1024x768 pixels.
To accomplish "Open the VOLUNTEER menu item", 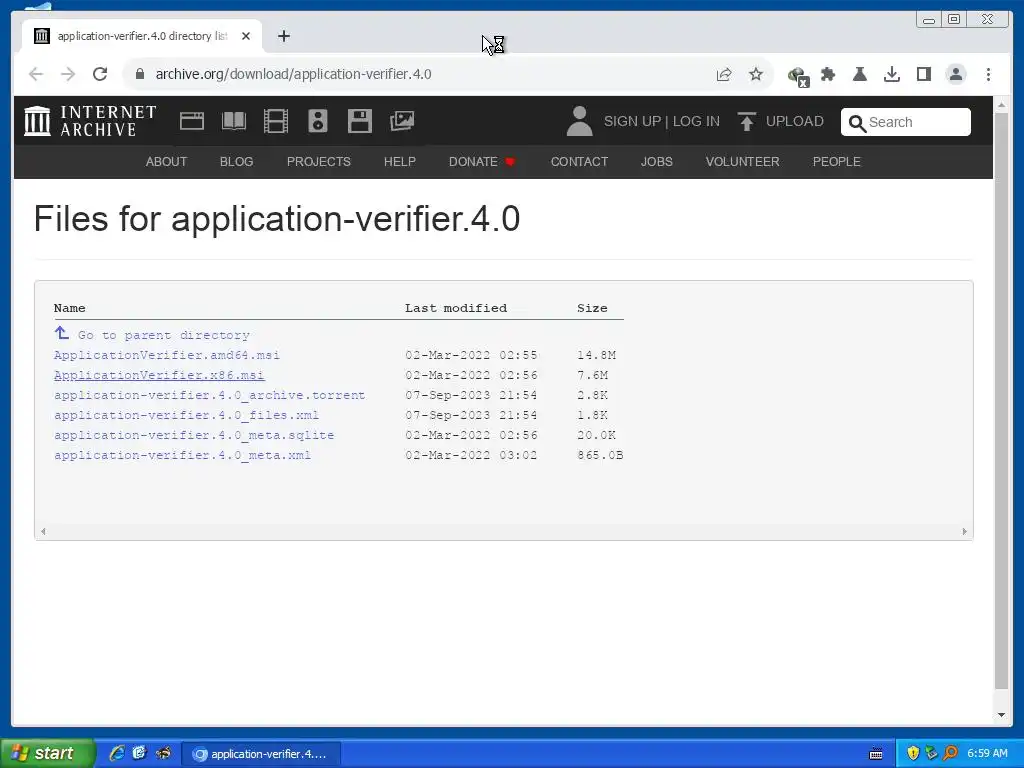I will pyautogui.click(x=743, y=161).
